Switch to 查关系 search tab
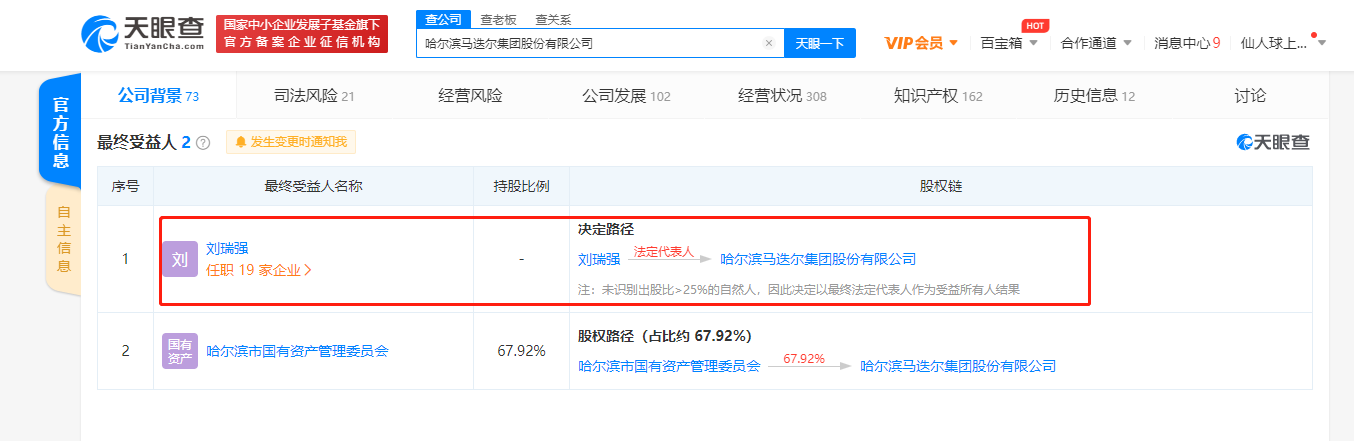 pos(554,18)
